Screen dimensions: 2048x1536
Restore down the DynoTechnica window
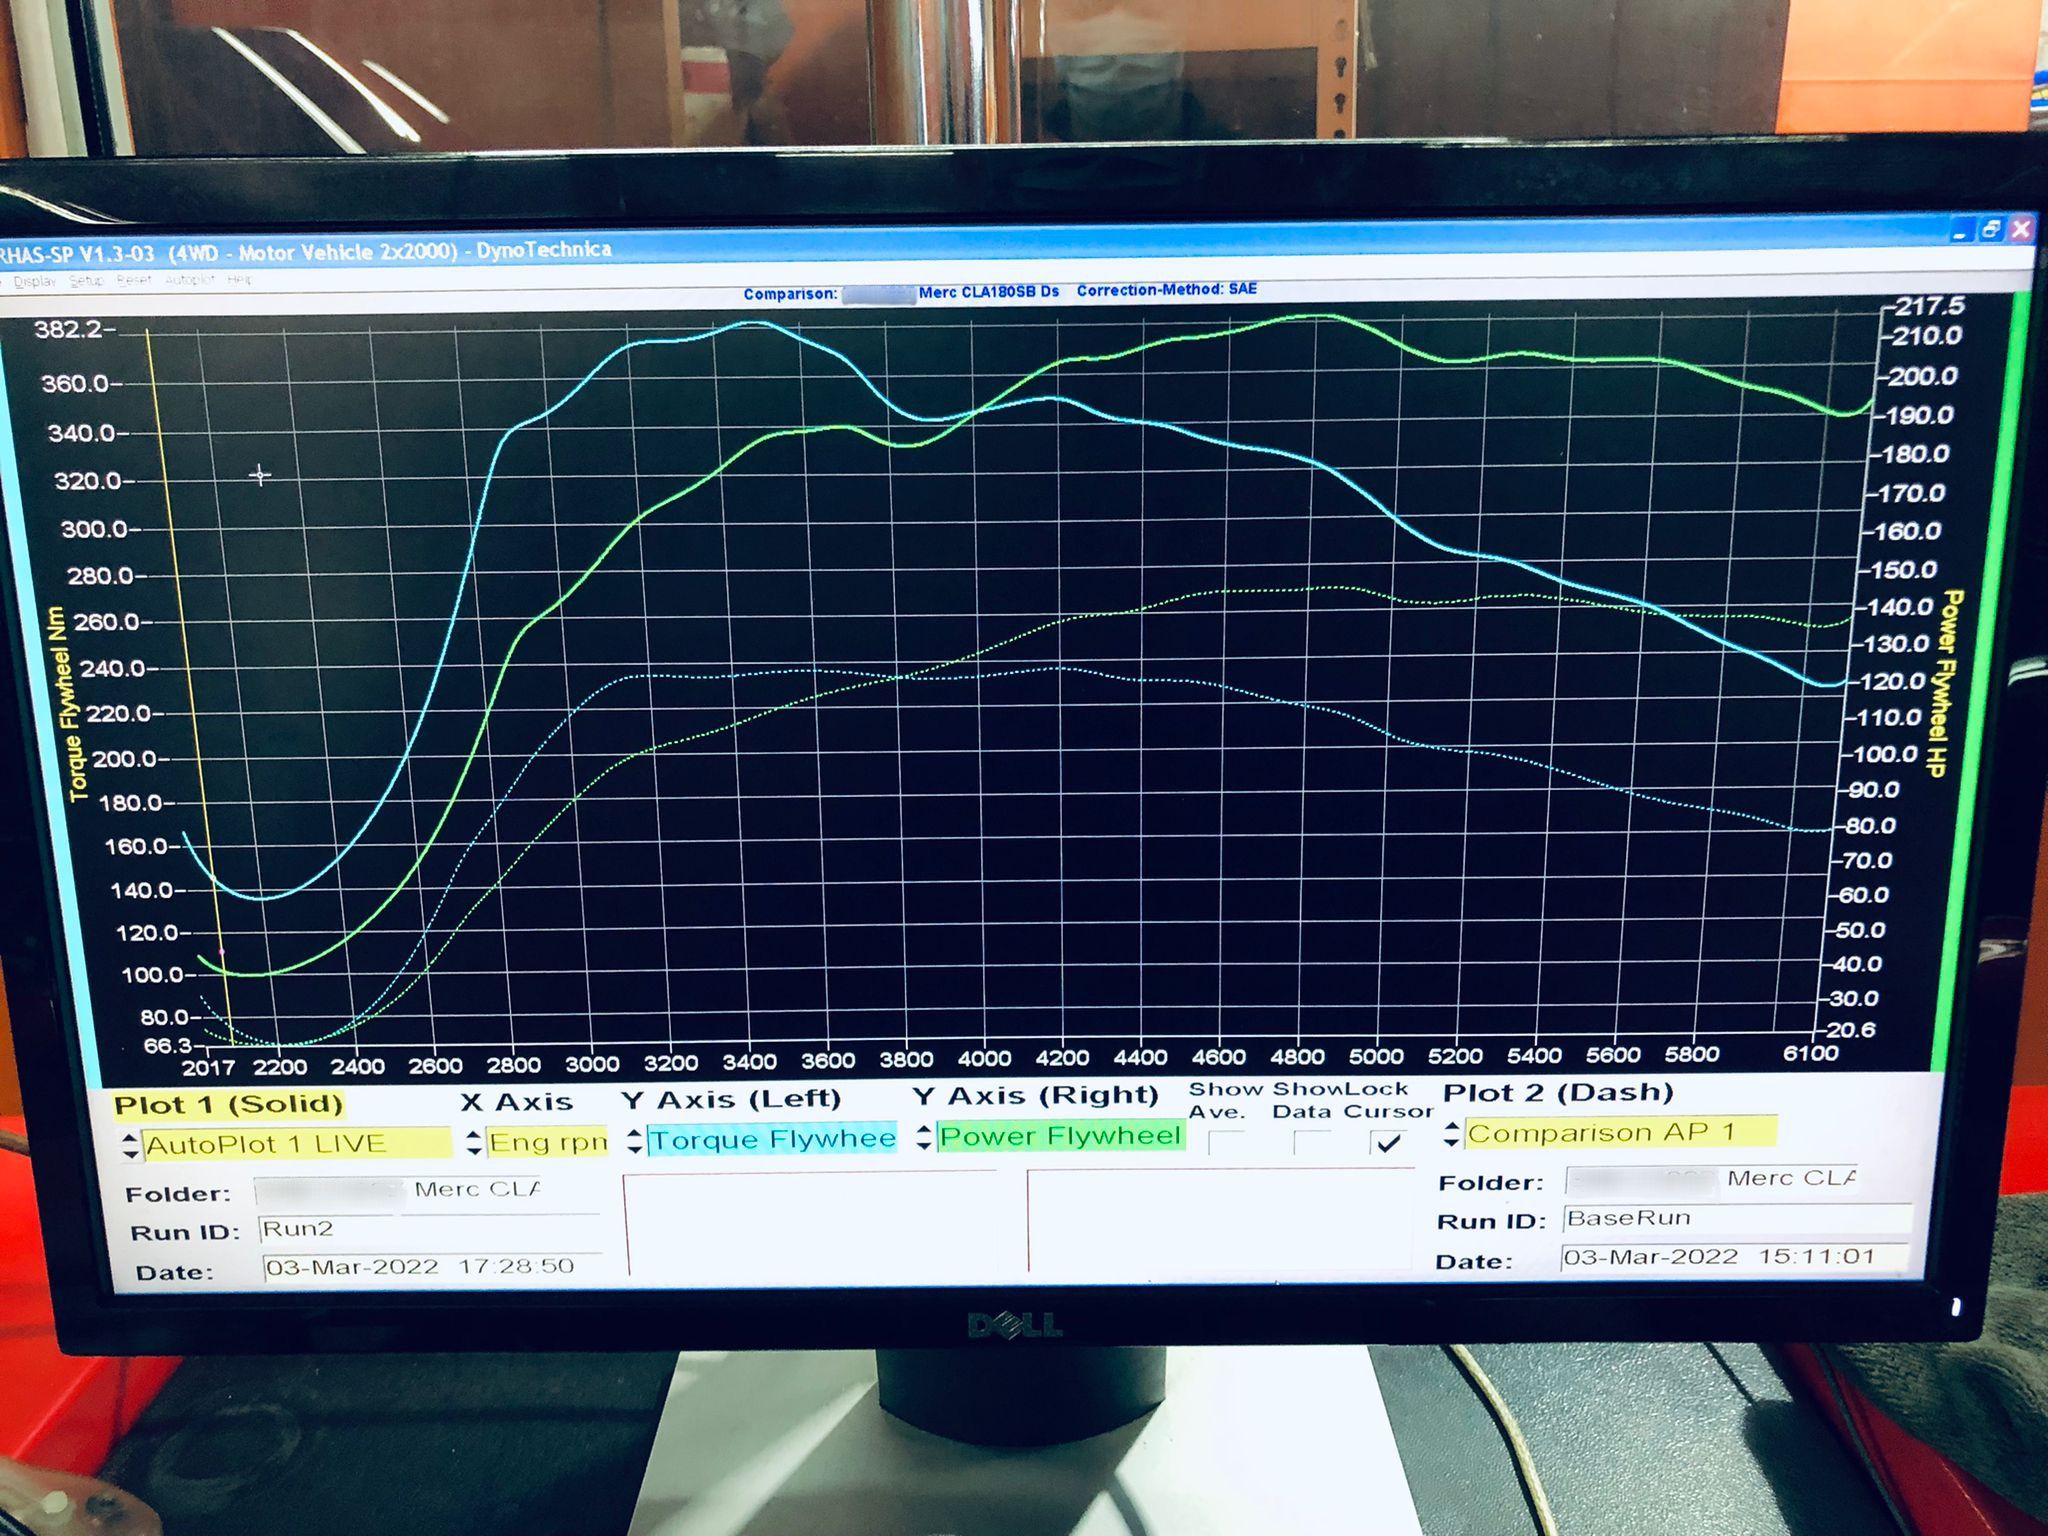tap(1990, 230)
